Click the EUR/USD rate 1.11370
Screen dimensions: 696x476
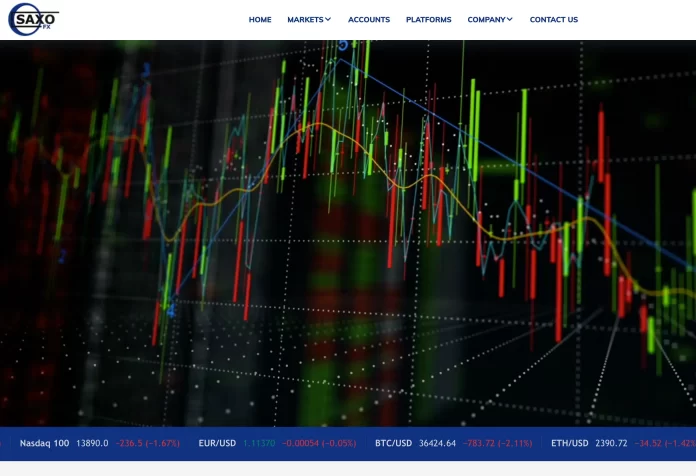pos(259,443)
